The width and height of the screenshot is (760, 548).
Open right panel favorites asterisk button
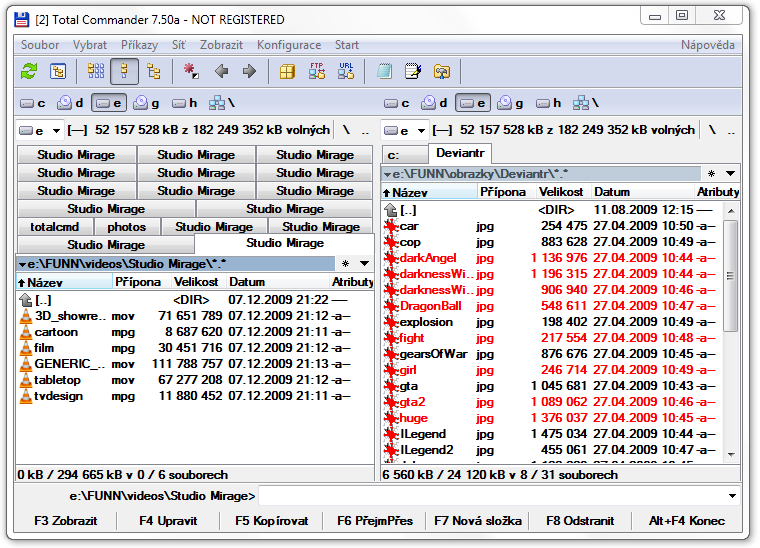(711, 173)
